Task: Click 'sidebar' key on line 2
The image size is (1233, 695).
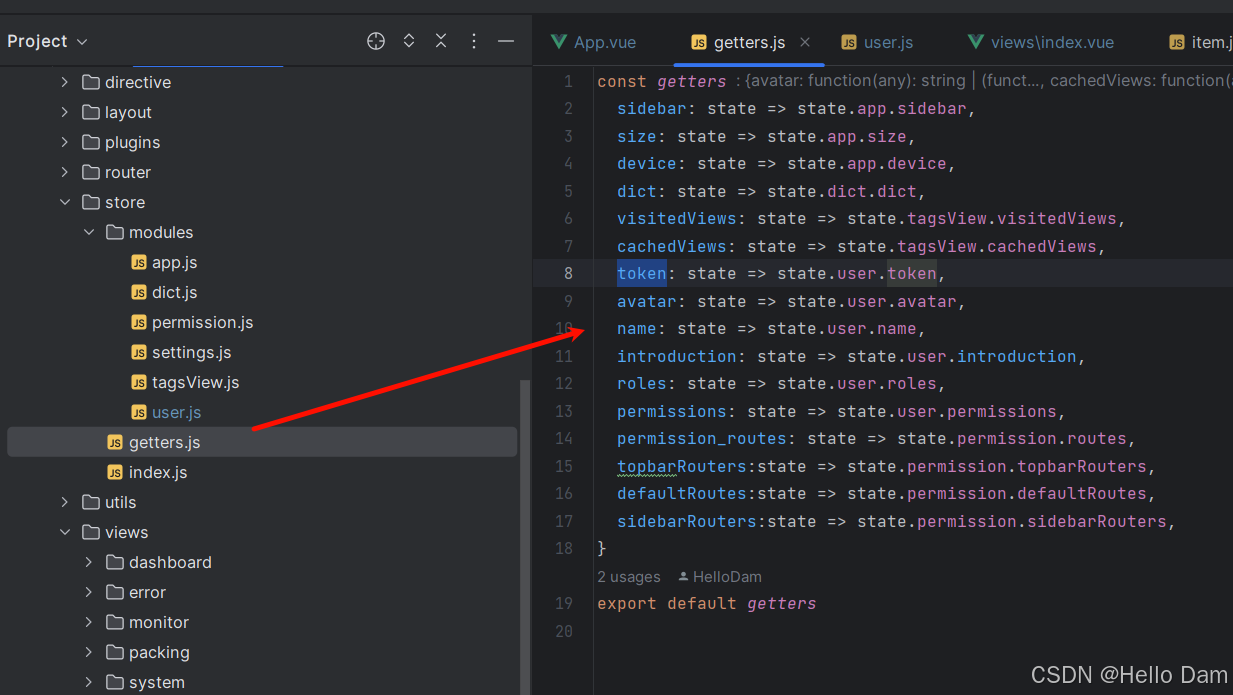Action: click(x=652, y=108)
